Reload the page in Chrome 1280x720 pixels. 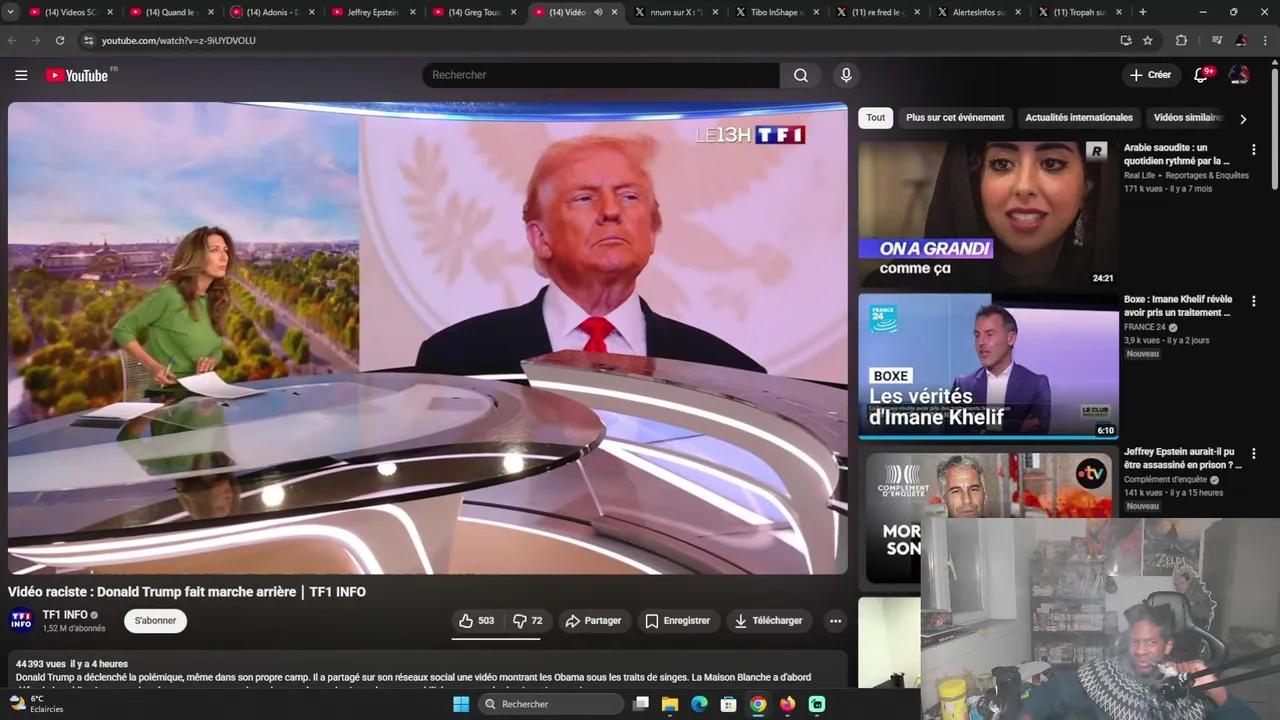tap(60, 40)
